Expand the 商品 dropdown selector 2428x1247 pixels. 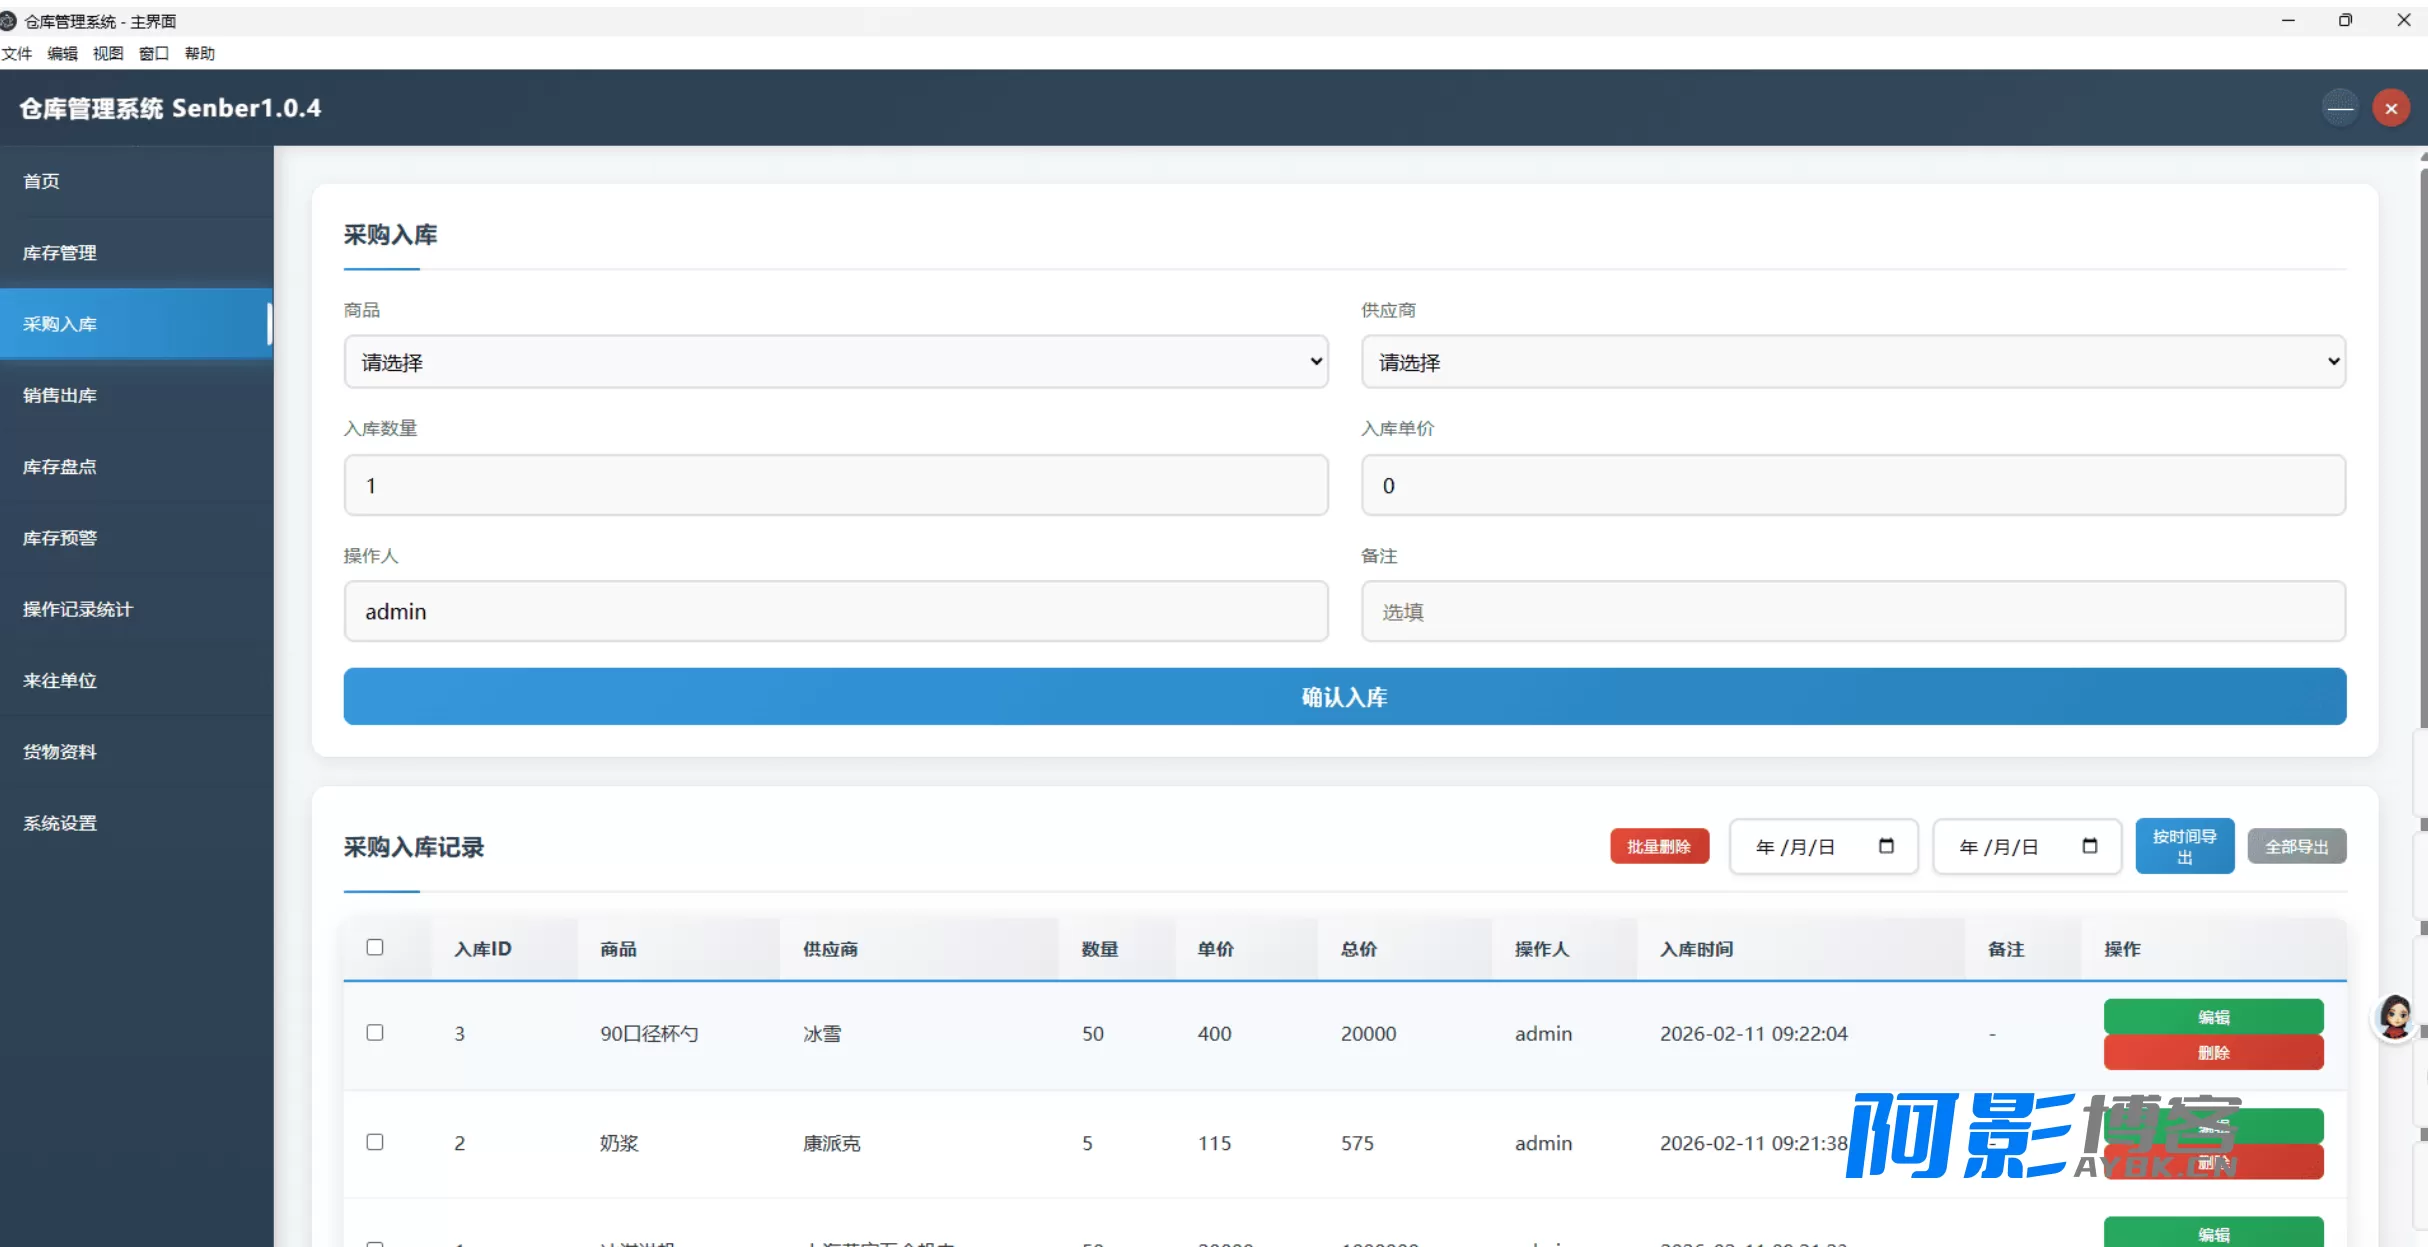coord(836,362)
